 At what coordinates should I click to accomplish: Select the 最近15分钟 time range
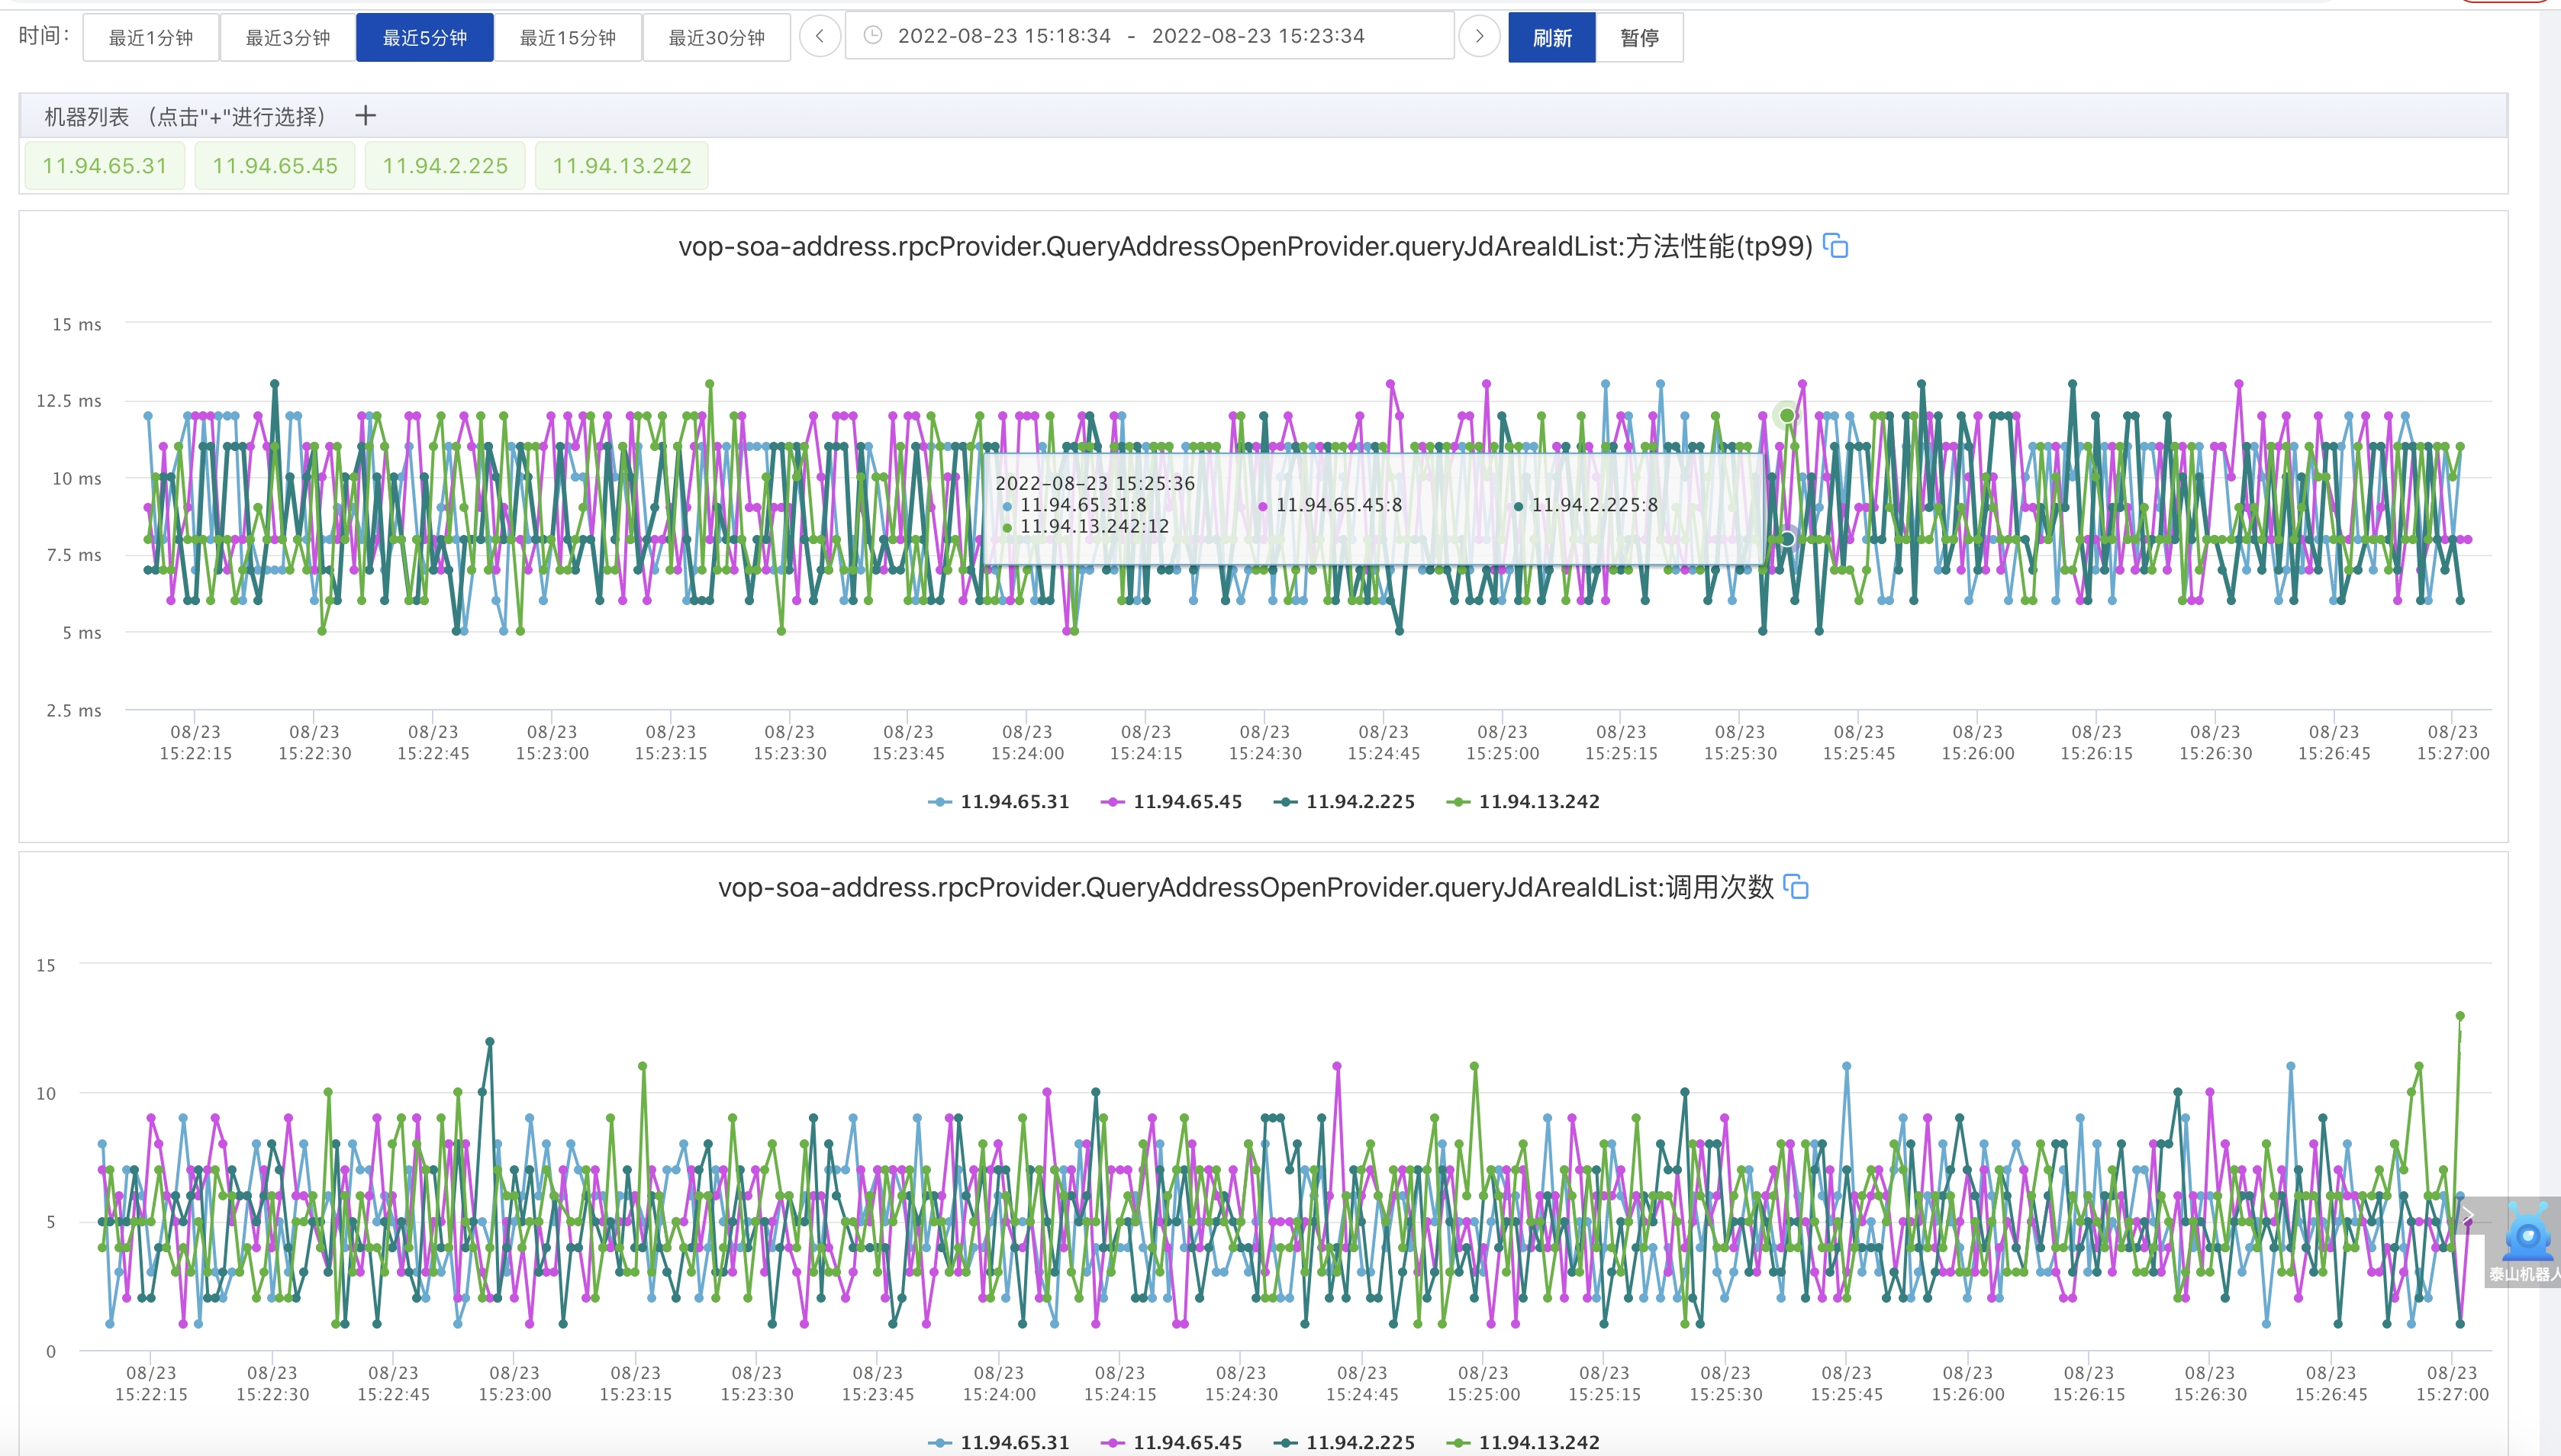tap(567, 38)
